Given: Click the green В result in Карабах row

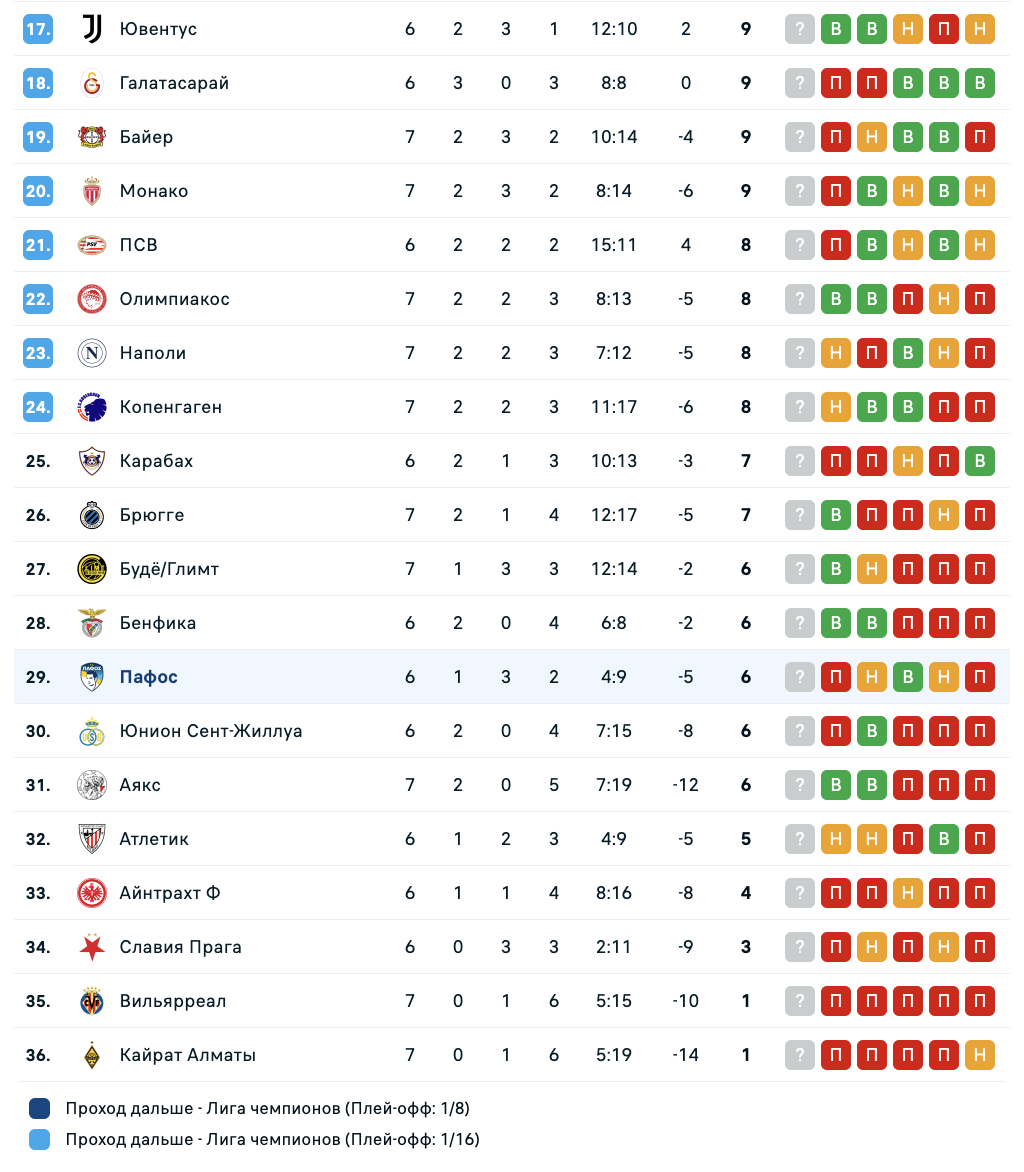Looking at the screenshot, I should click(980, 461).
